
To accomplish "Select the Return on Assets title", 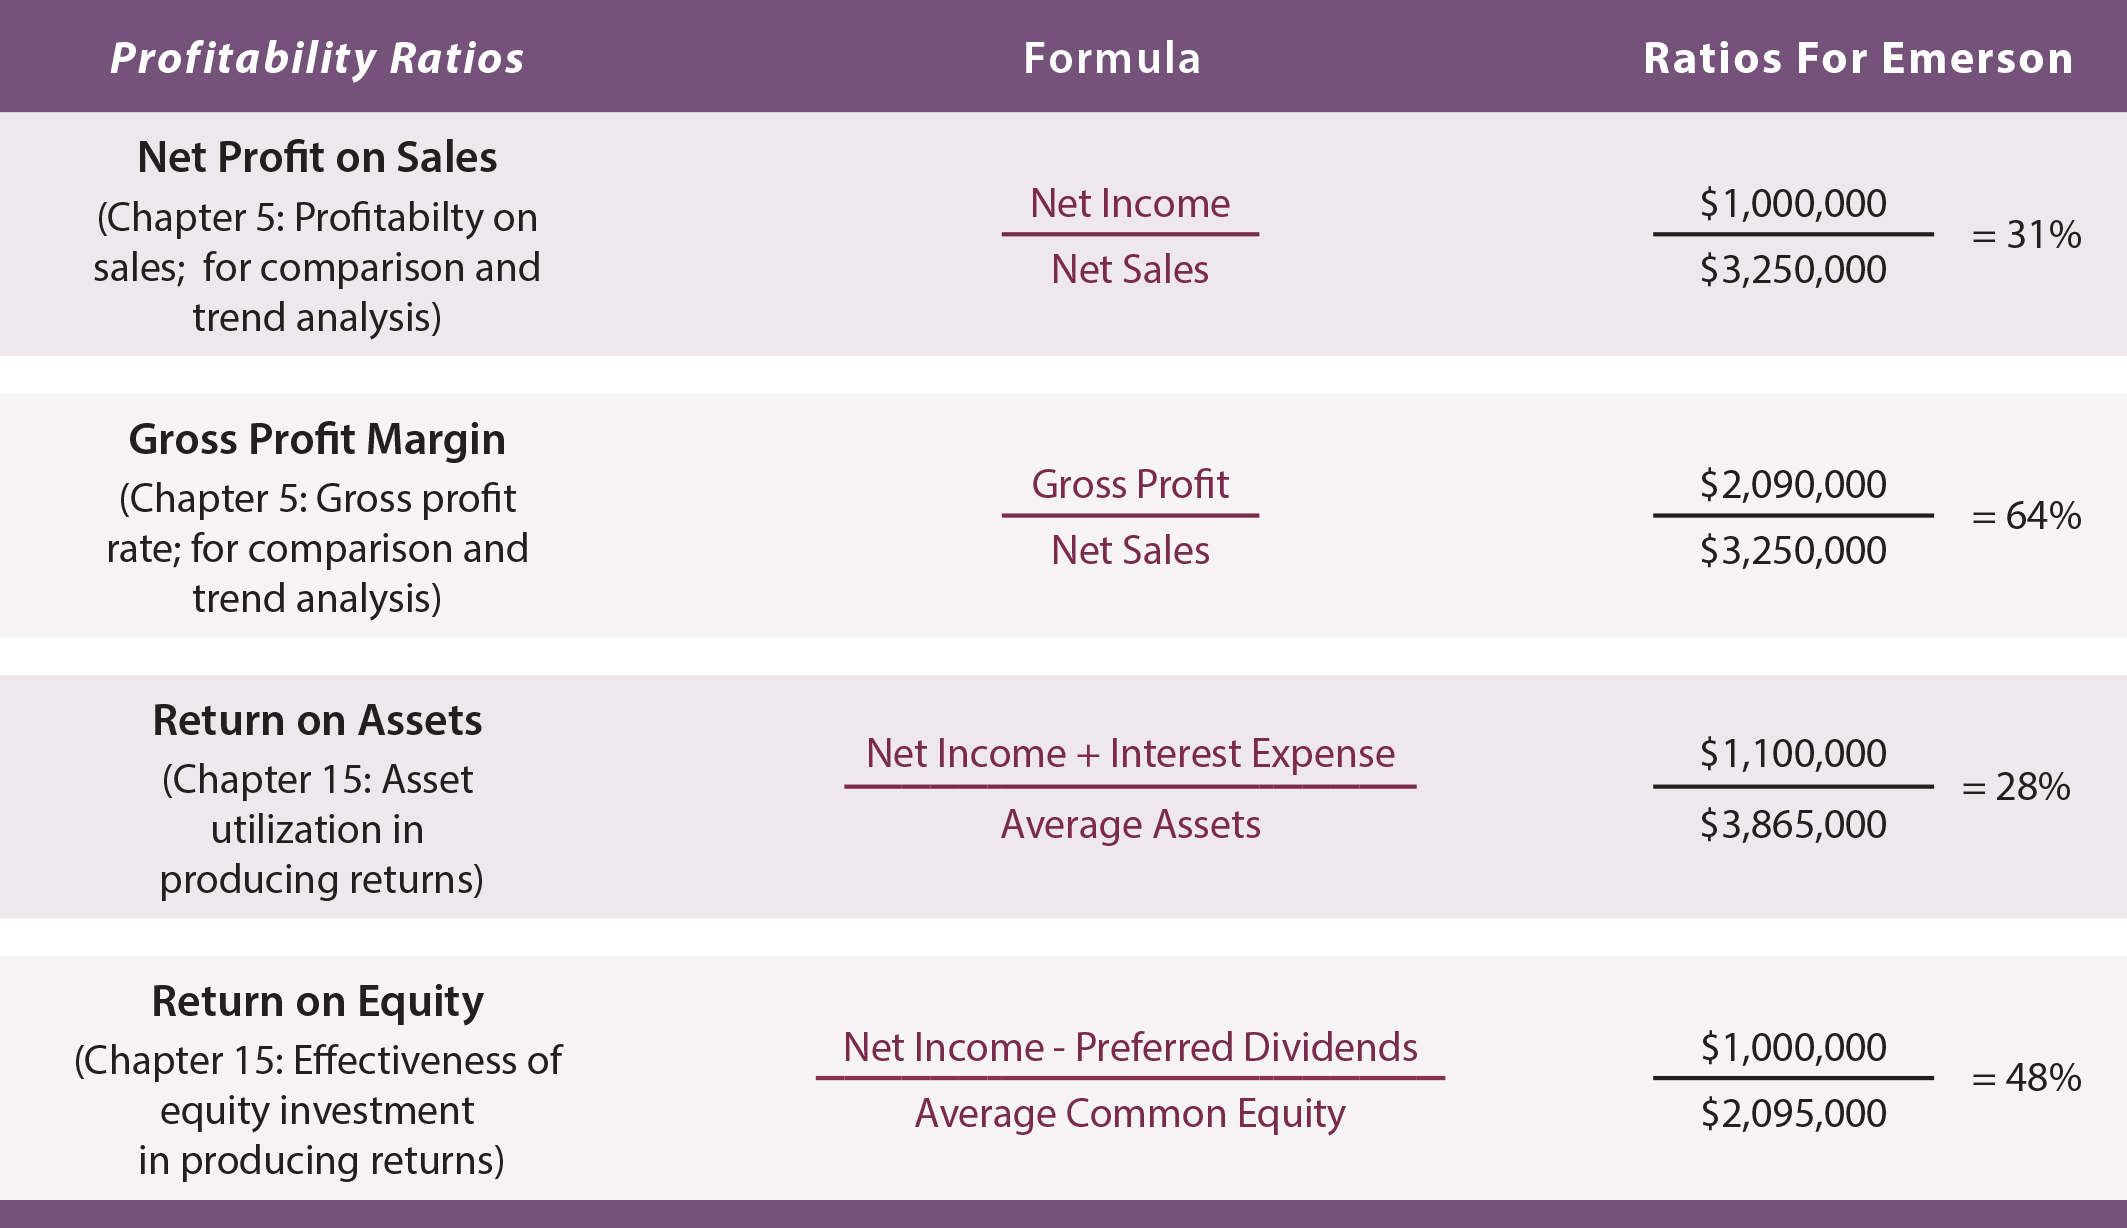I will point(317,720).
